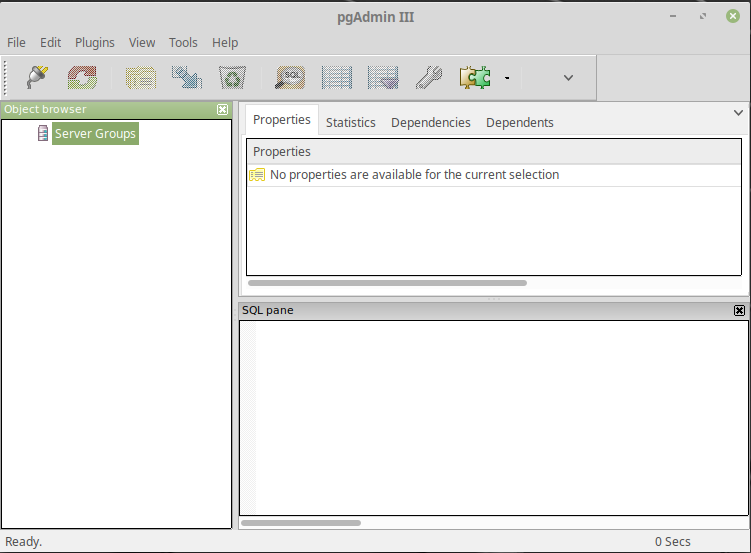Open the Plugins dropdown arrow beside puzzle icon
751x553 pixels.
pyautogui.click(x=507, y=78)
